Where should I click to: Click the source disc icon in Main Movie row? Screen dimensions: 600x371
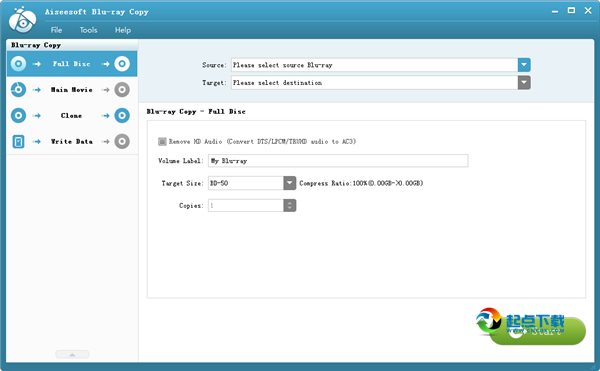point(18,89)
